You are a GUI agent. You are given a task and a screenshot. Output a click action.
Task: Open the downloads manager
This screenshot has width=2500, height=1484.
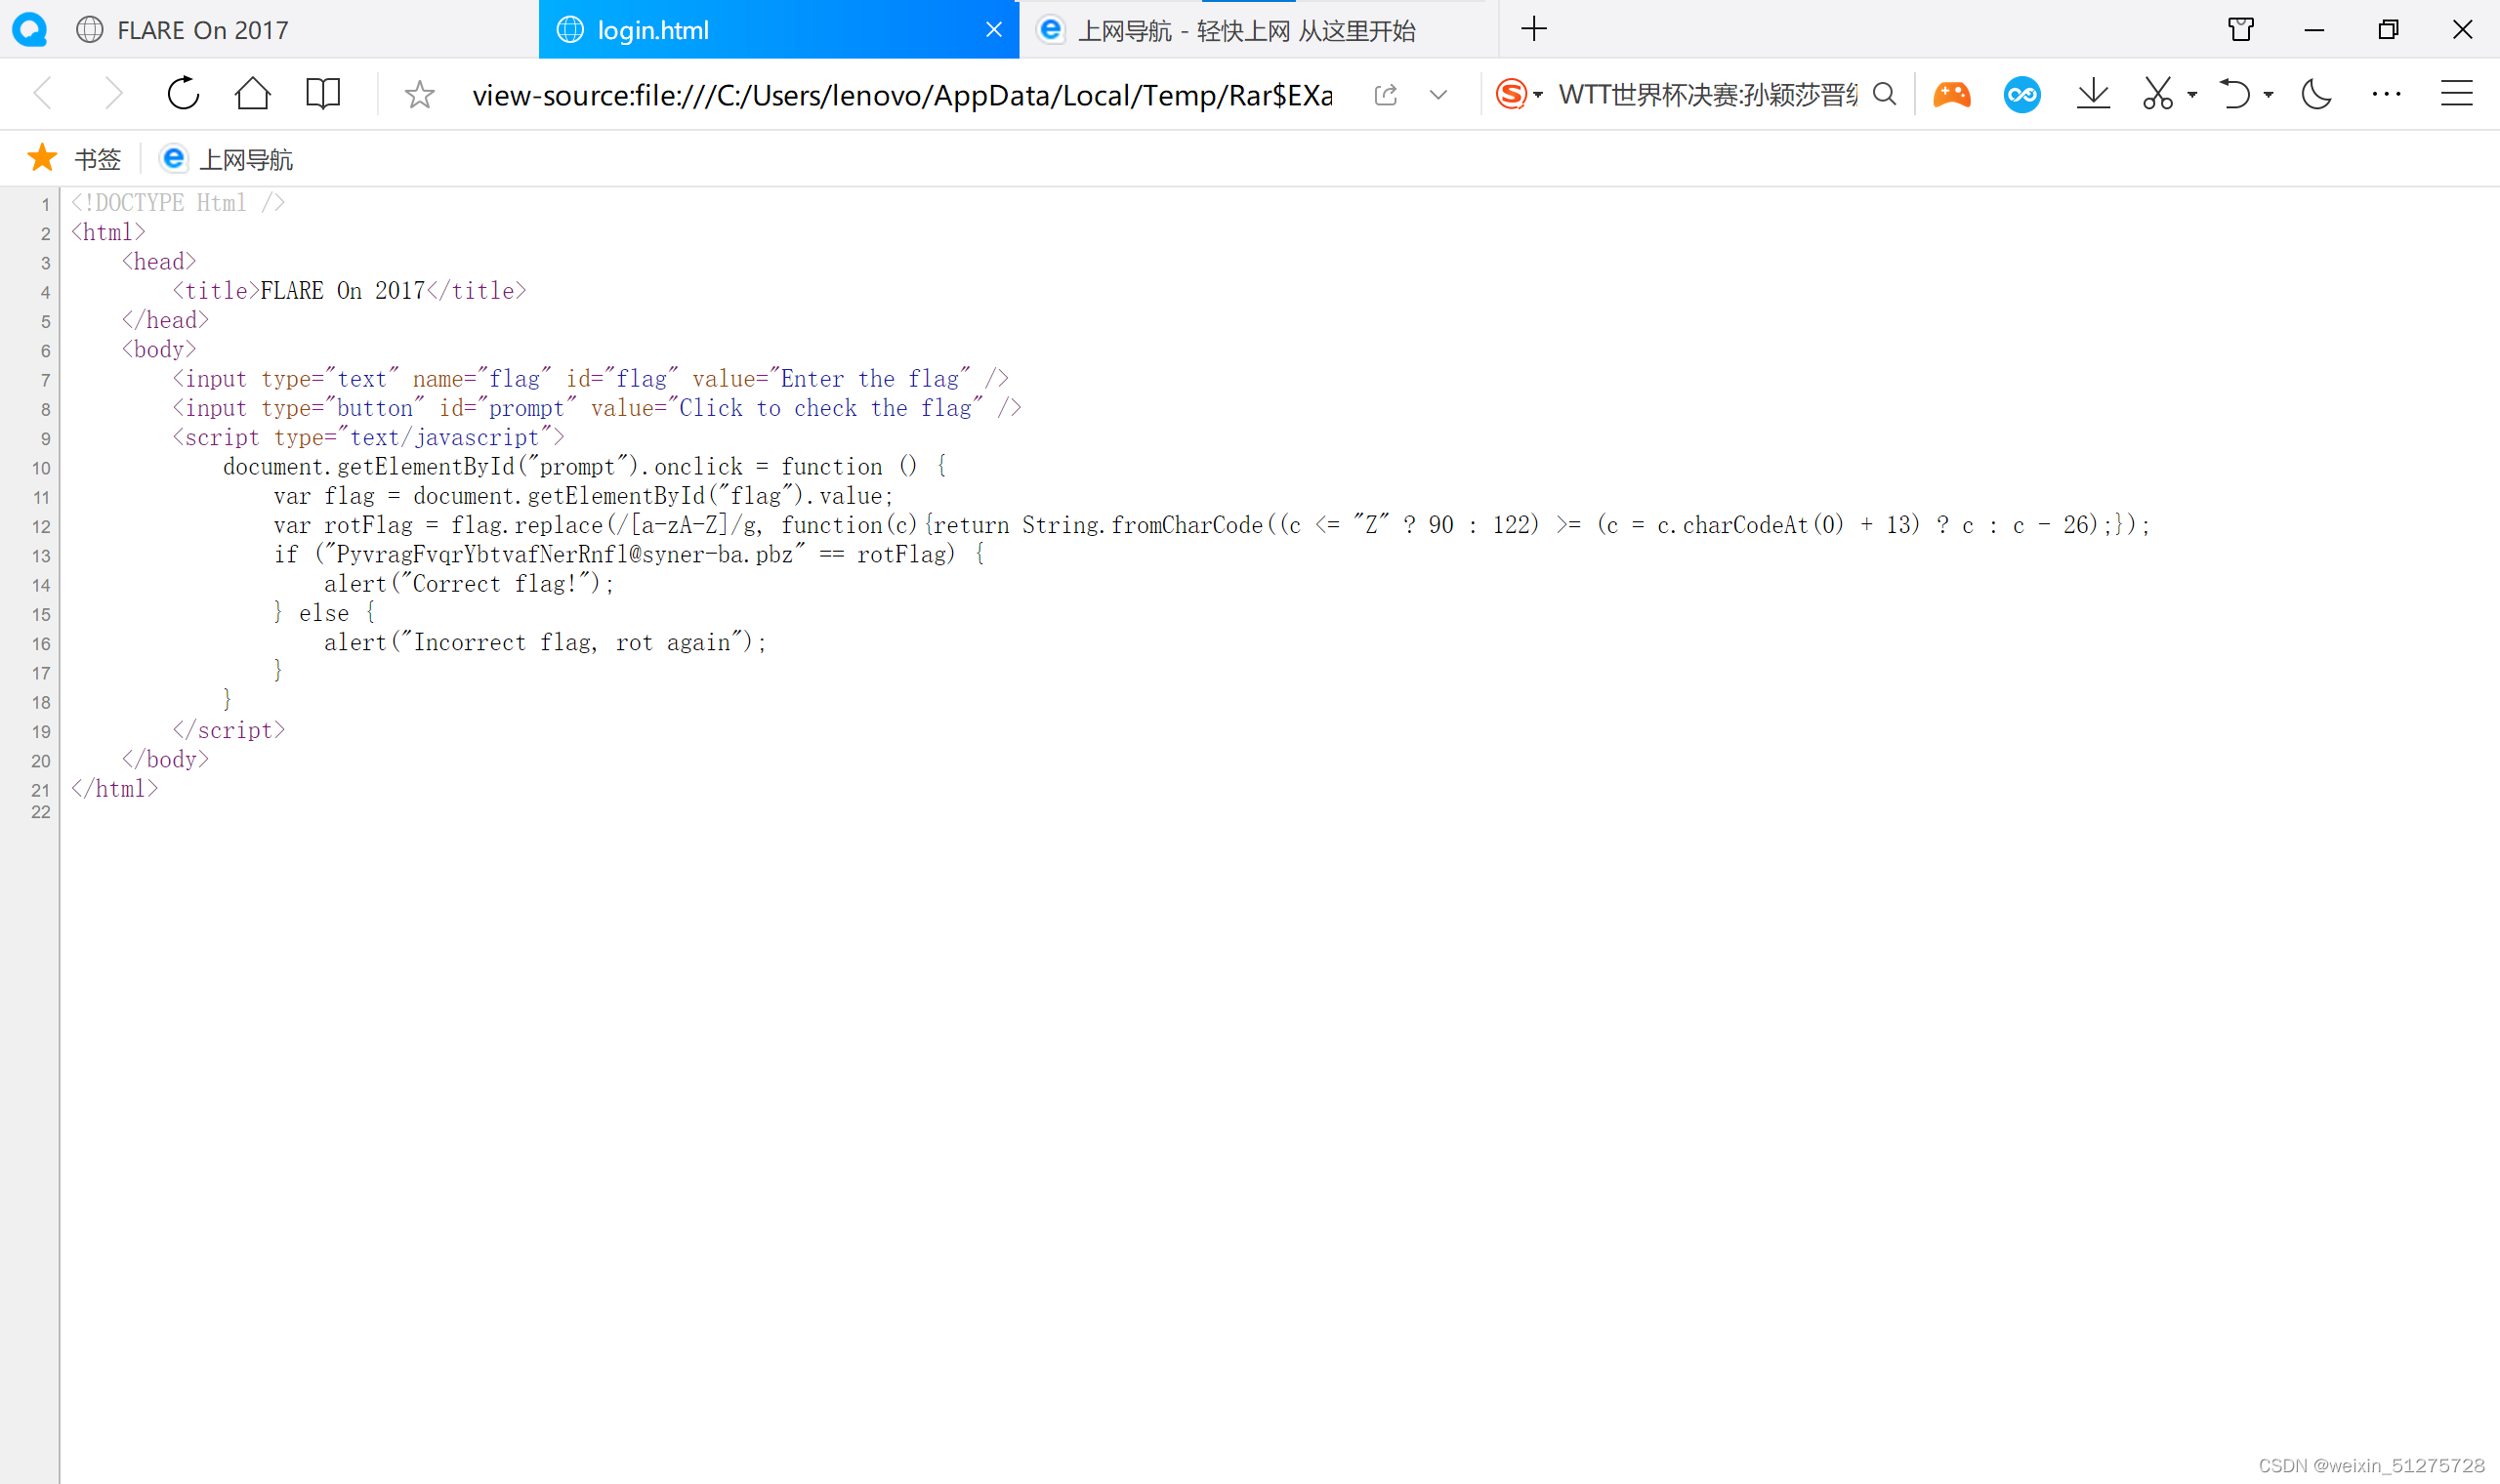point(2093,95)
